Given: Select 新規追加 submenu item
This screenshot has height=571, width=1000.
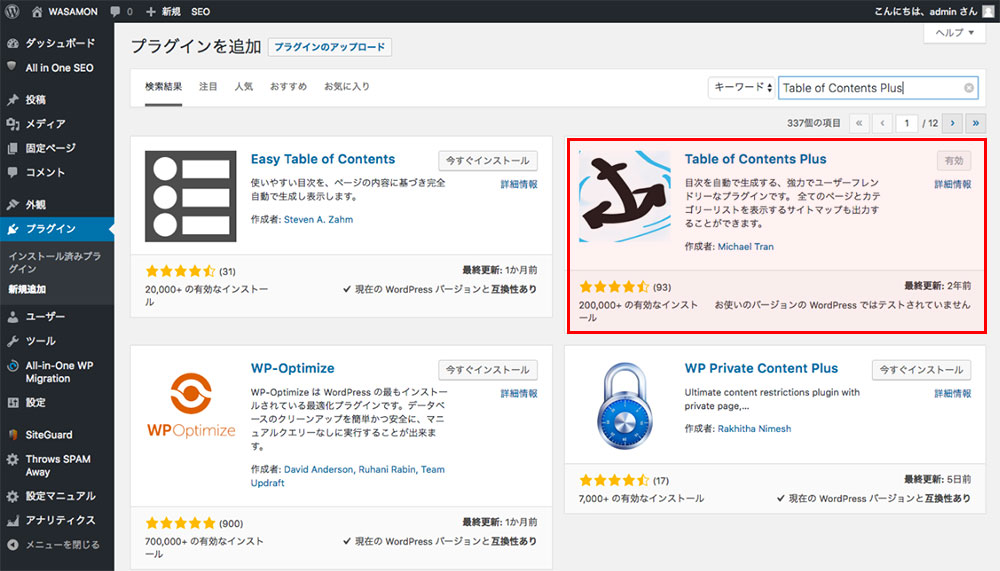Looking at the screenshot, I should (x=27, y=289).
